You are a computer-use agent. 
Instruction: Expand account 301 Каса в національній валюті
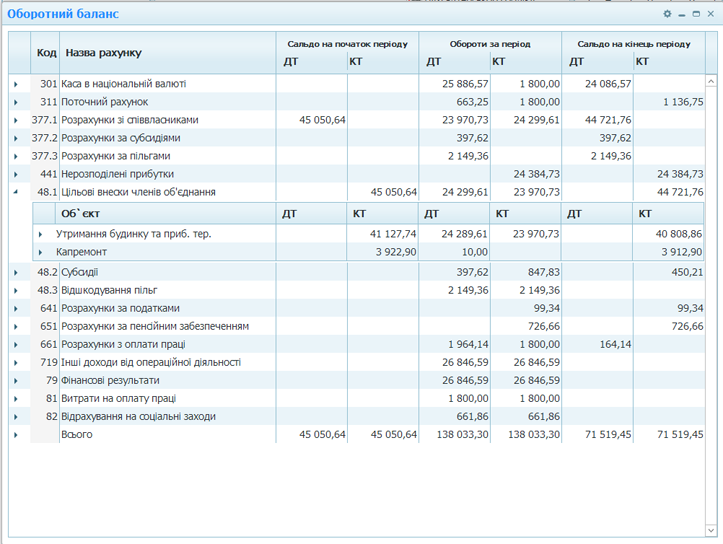tap(16, 84)
